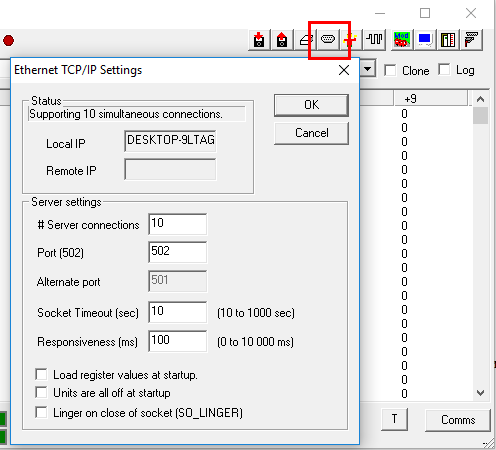Enable the Clone checkbox
This screenshot has height=450, width=496.
click(x=390, y=70)
